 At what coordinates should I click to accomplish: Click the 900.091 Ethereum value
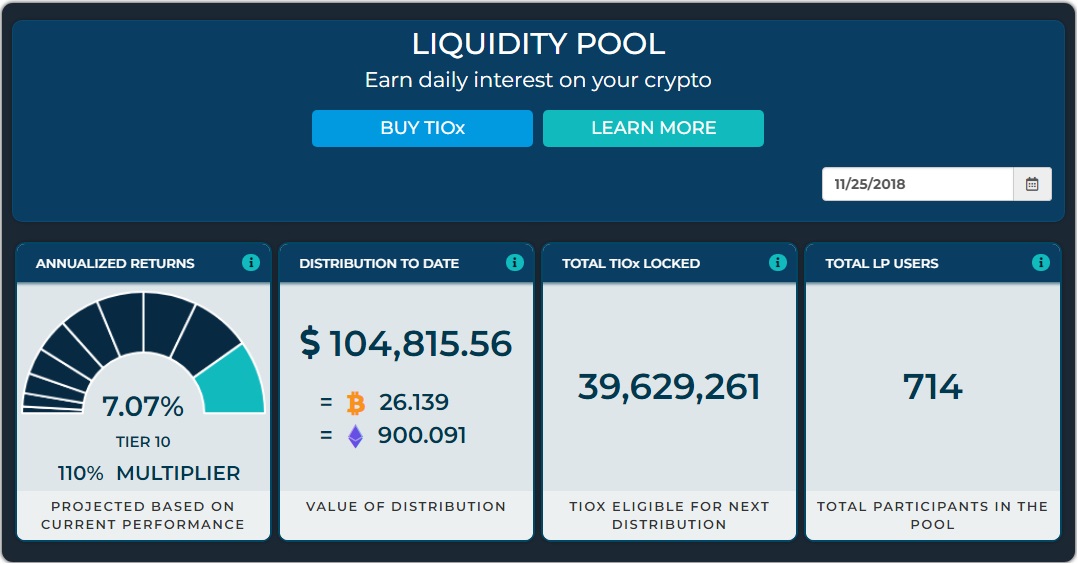coord(422,436)
